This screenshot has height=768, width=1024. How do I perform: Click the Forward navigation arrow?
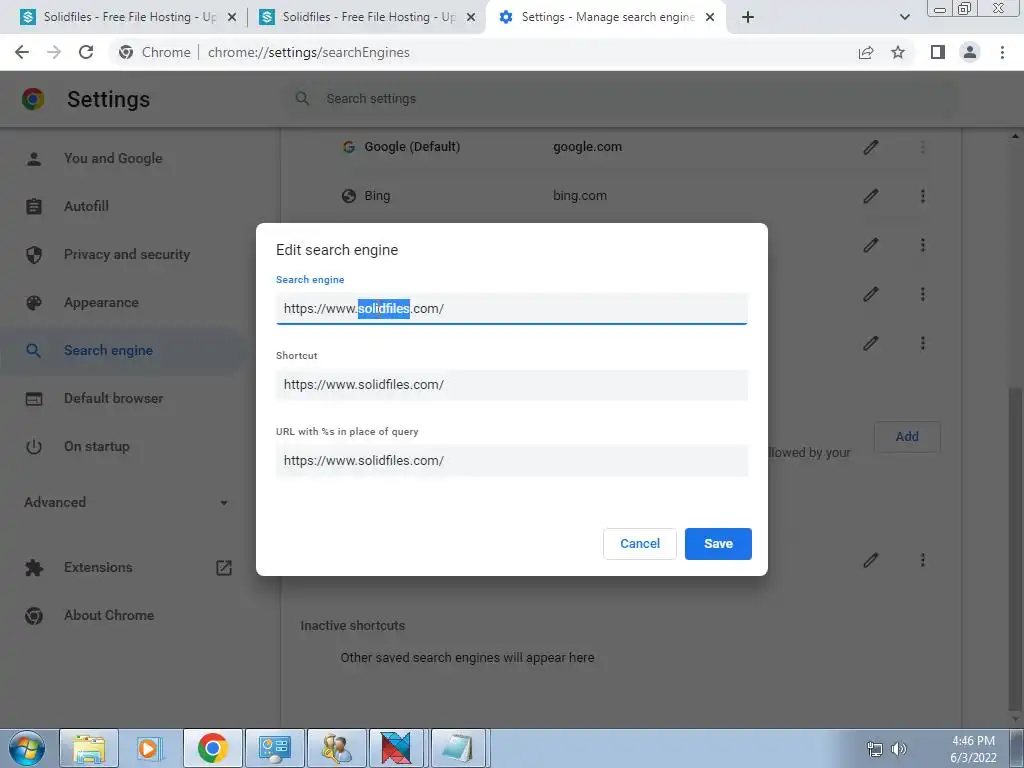pos(54,52)
